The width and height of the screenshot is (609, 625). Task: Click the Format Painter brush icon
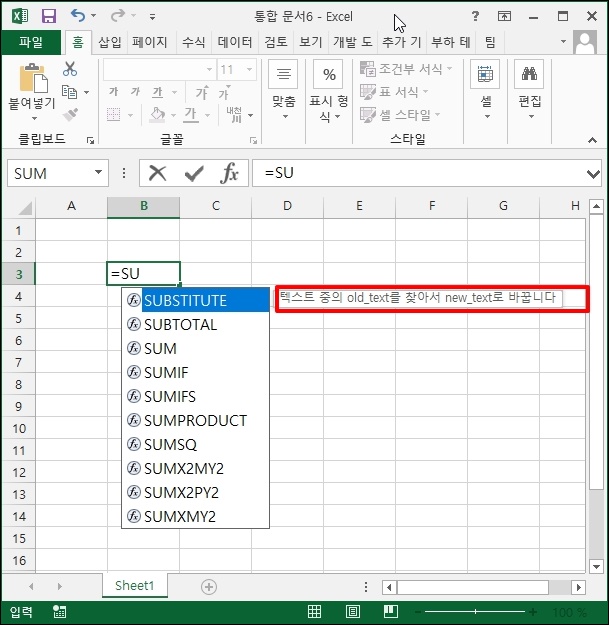70,115
